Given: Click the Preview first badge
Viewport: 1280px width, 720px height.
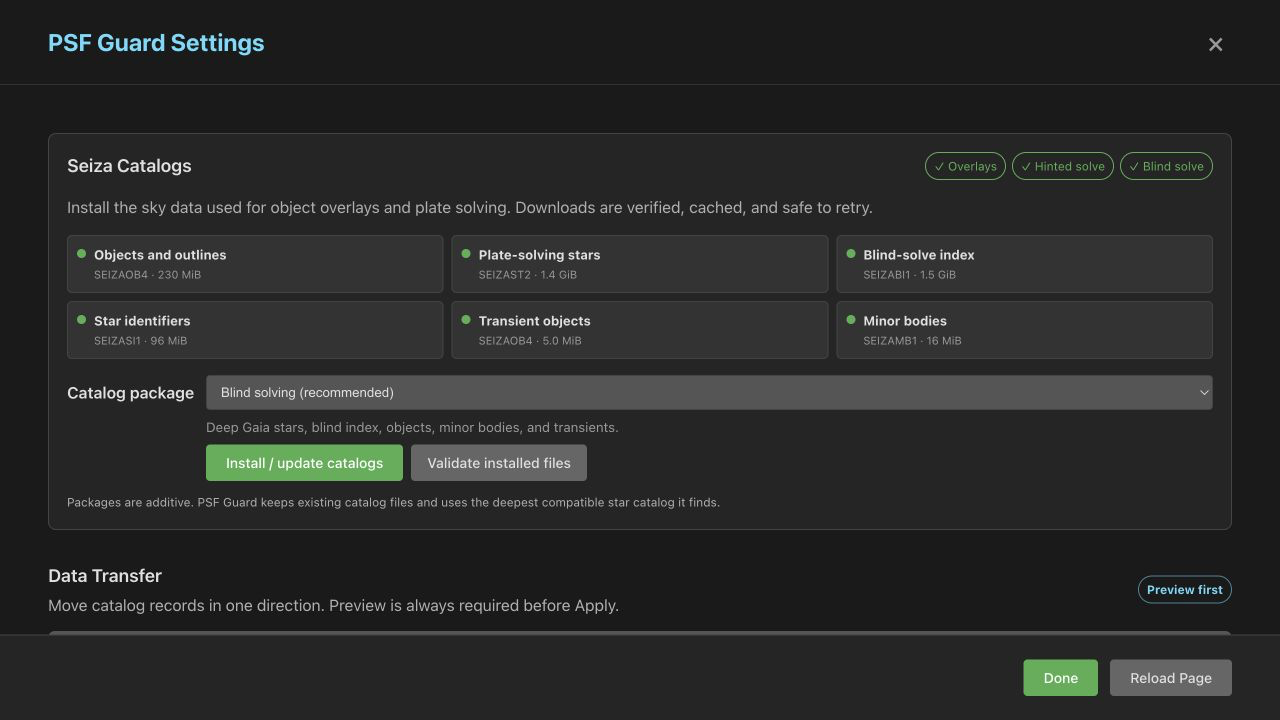Looking at the screenshot, I should point(1185,590).
